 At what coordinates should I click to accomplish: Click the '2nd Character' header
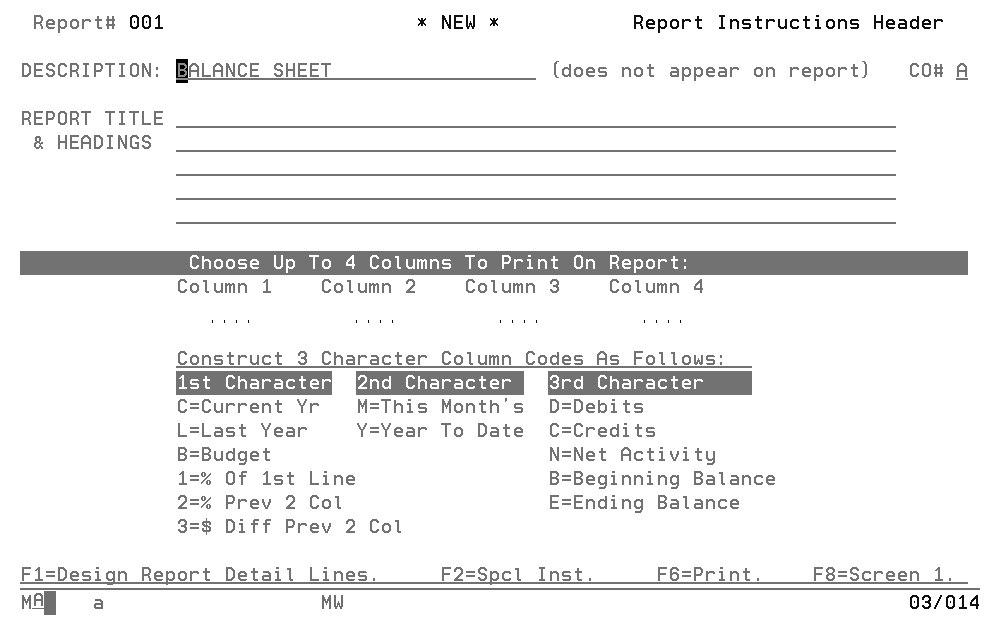click(x=440, y=383)
